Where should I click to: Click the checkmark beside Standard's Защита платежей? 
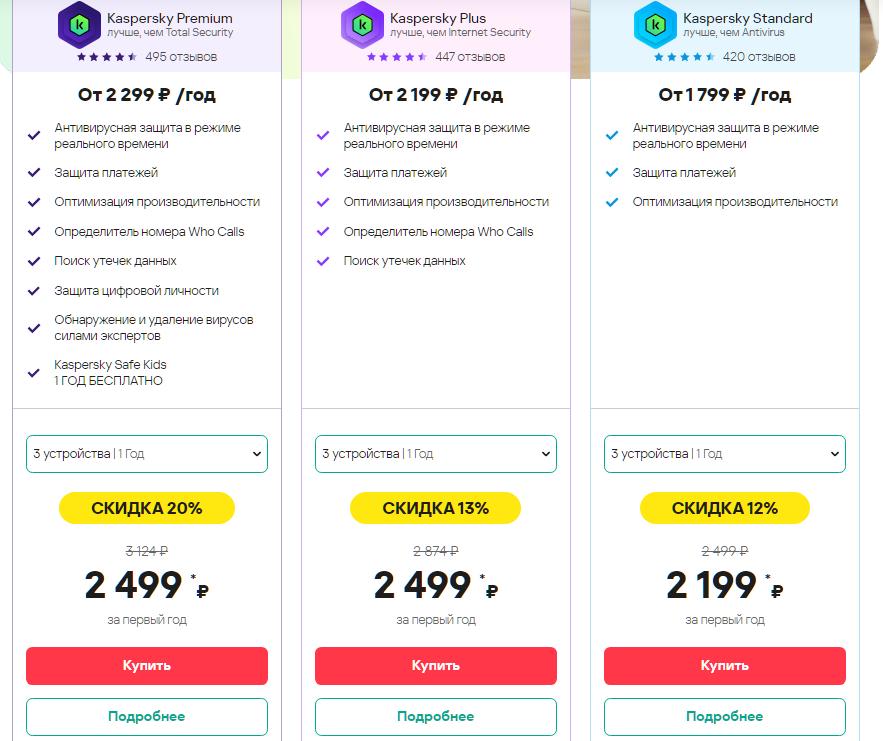[612, 173]
